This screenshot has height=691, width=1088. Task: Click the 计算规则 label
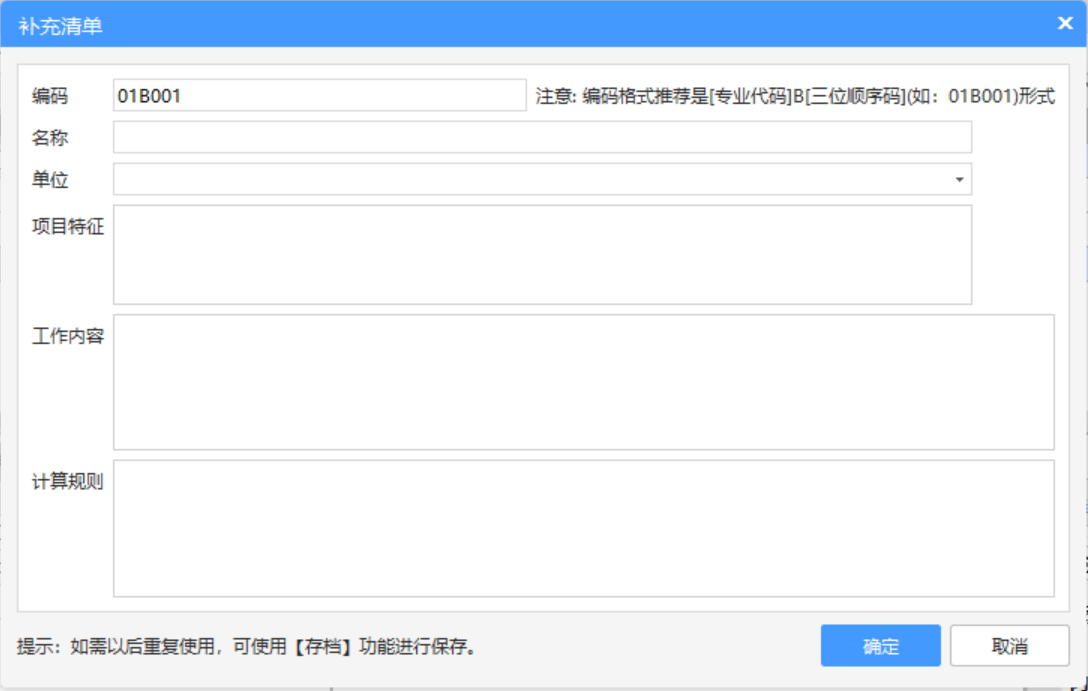68,482
